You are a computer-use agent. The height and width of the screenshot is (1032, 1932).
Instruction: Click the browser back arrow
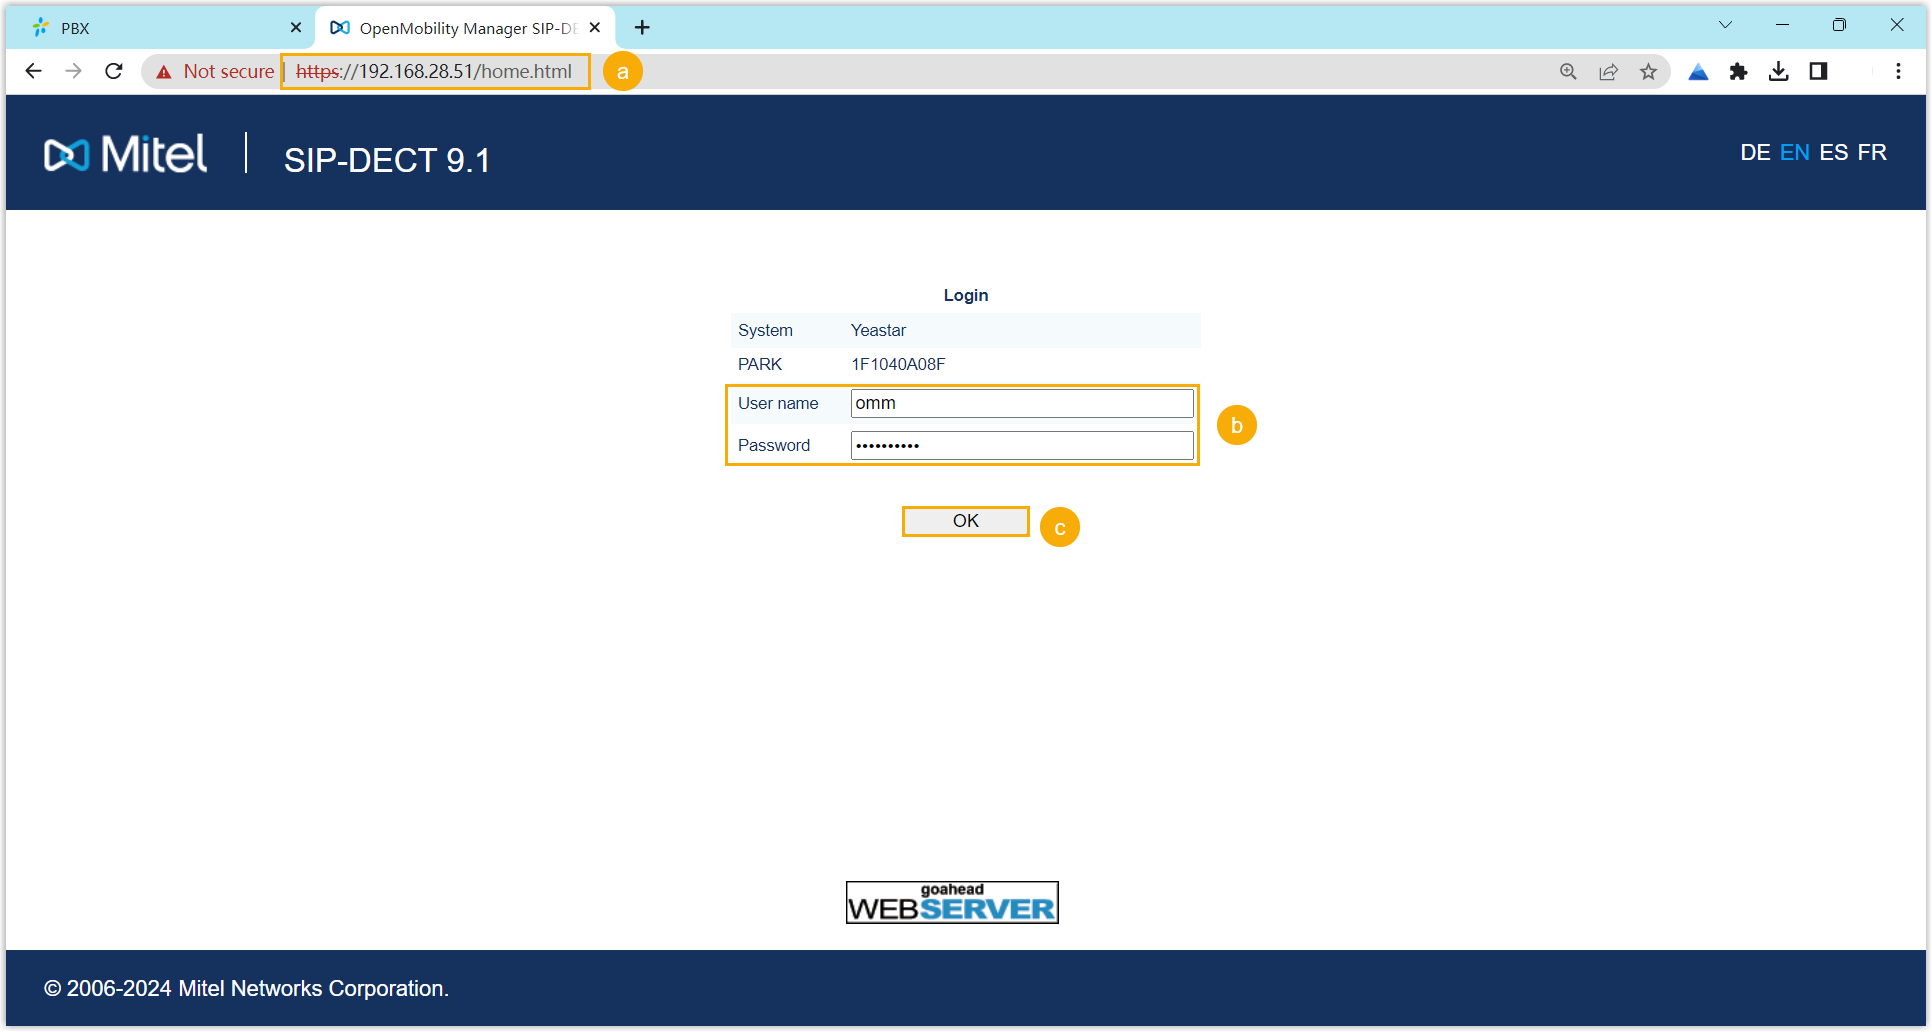[33, 71]
